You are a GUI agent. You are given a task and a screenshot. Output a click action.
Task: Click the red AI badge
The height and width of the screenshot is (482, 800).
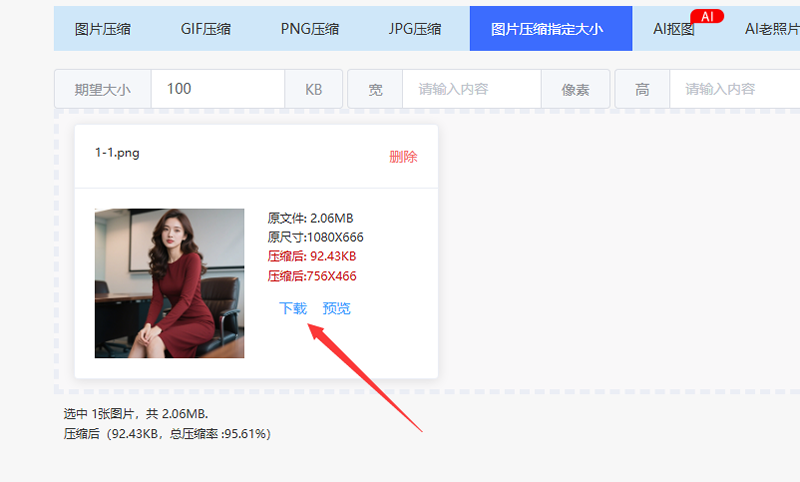pos(707,16)
